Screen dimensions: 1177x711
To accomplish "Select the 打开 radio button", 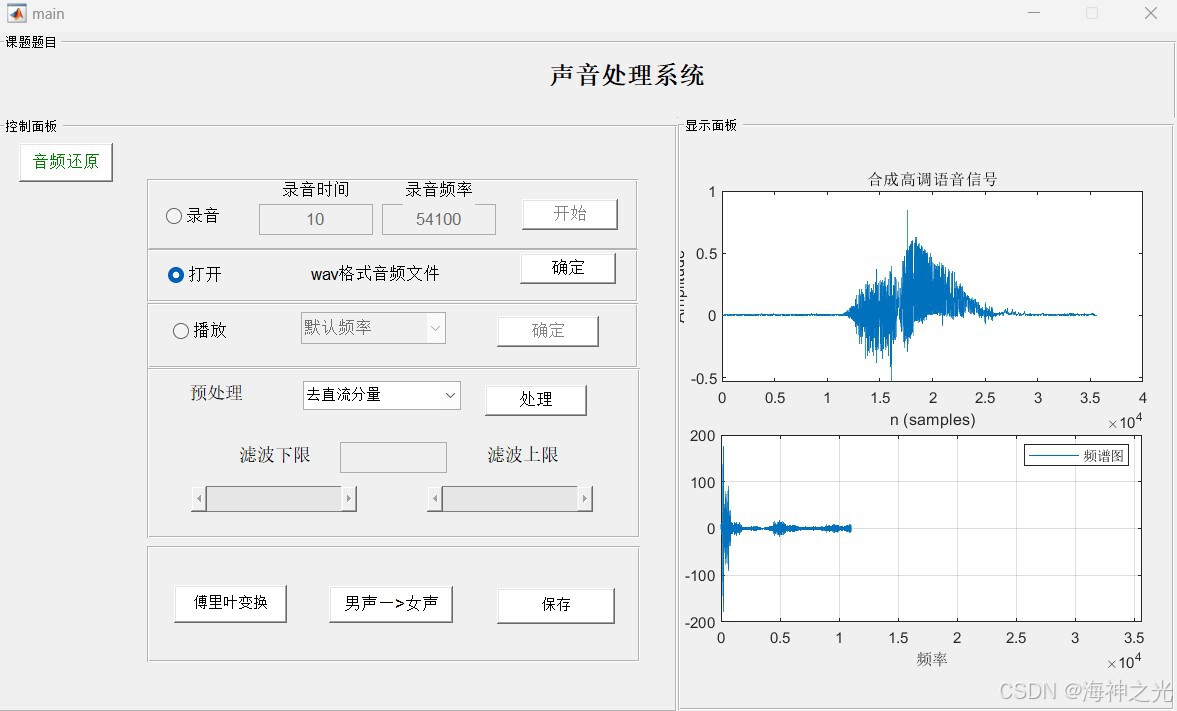I will [176, 275].
